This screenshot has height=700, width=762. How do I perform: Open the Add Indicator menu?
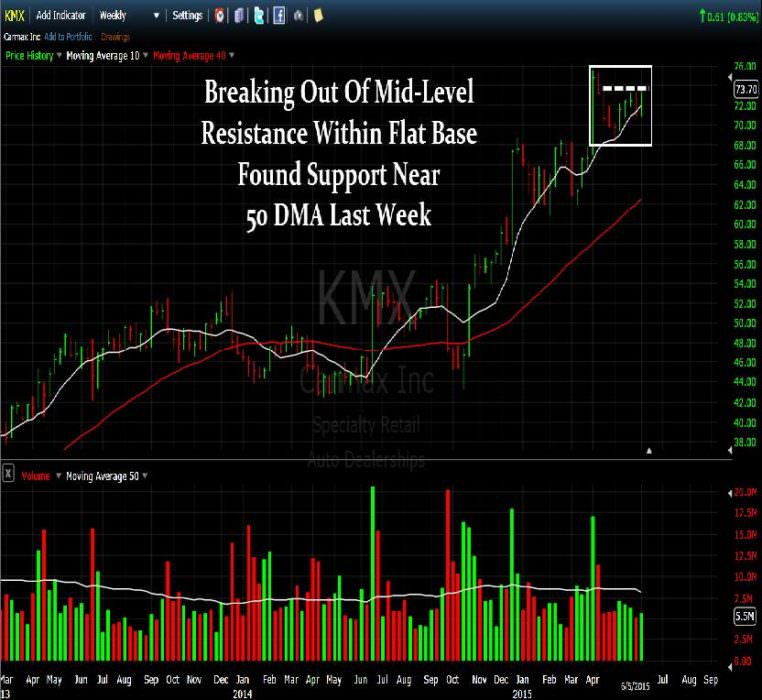[61, 16]
